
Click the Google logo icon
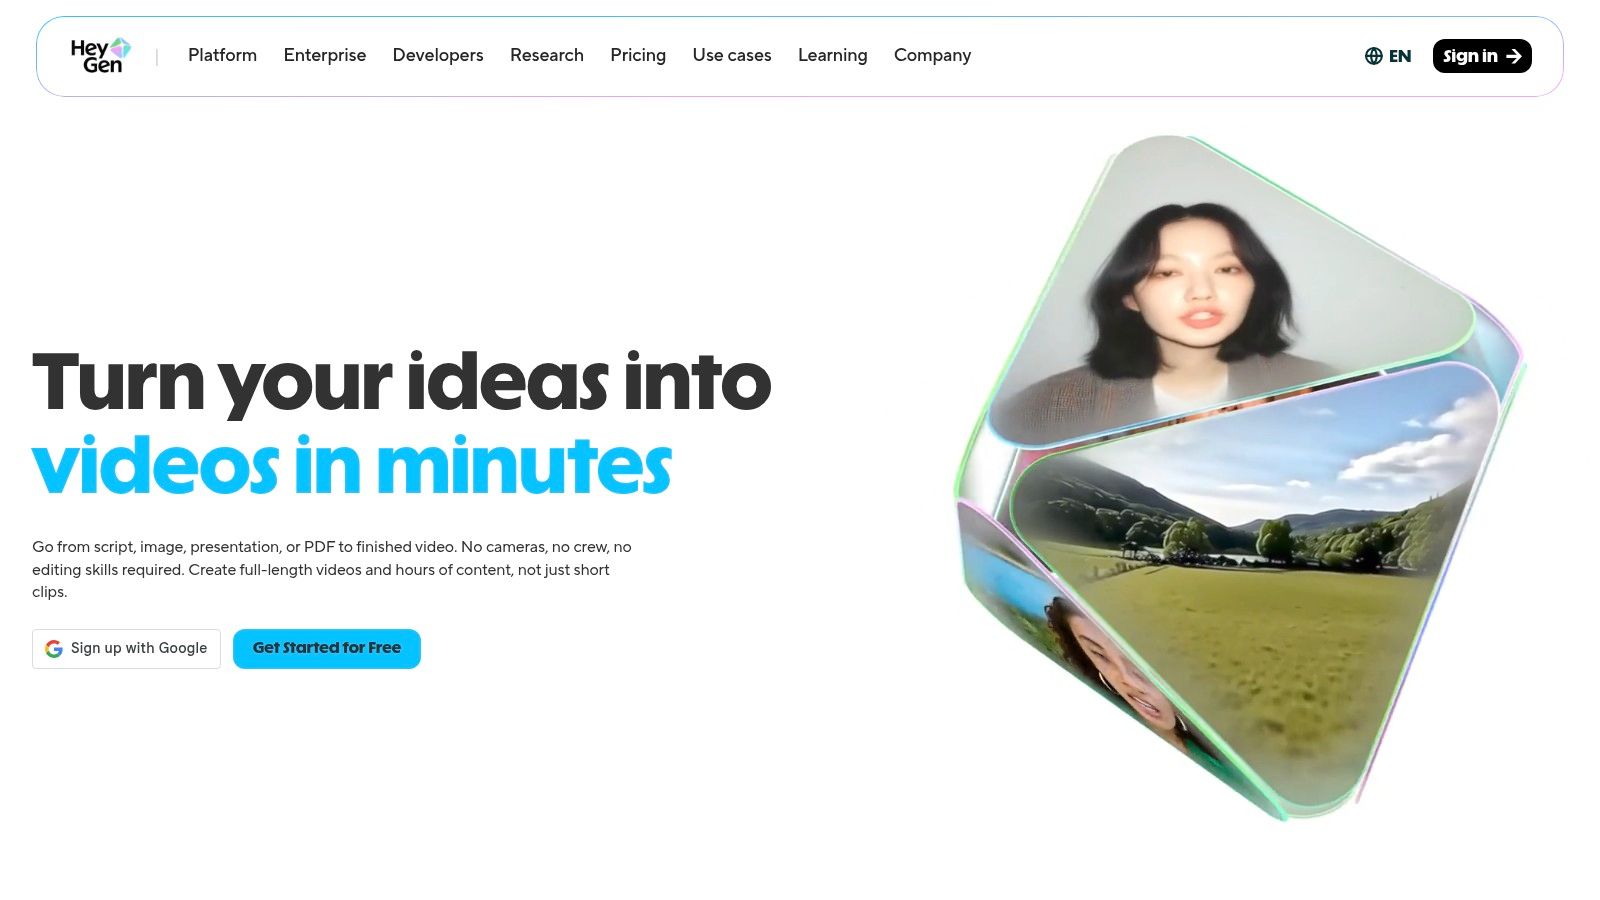54,649
